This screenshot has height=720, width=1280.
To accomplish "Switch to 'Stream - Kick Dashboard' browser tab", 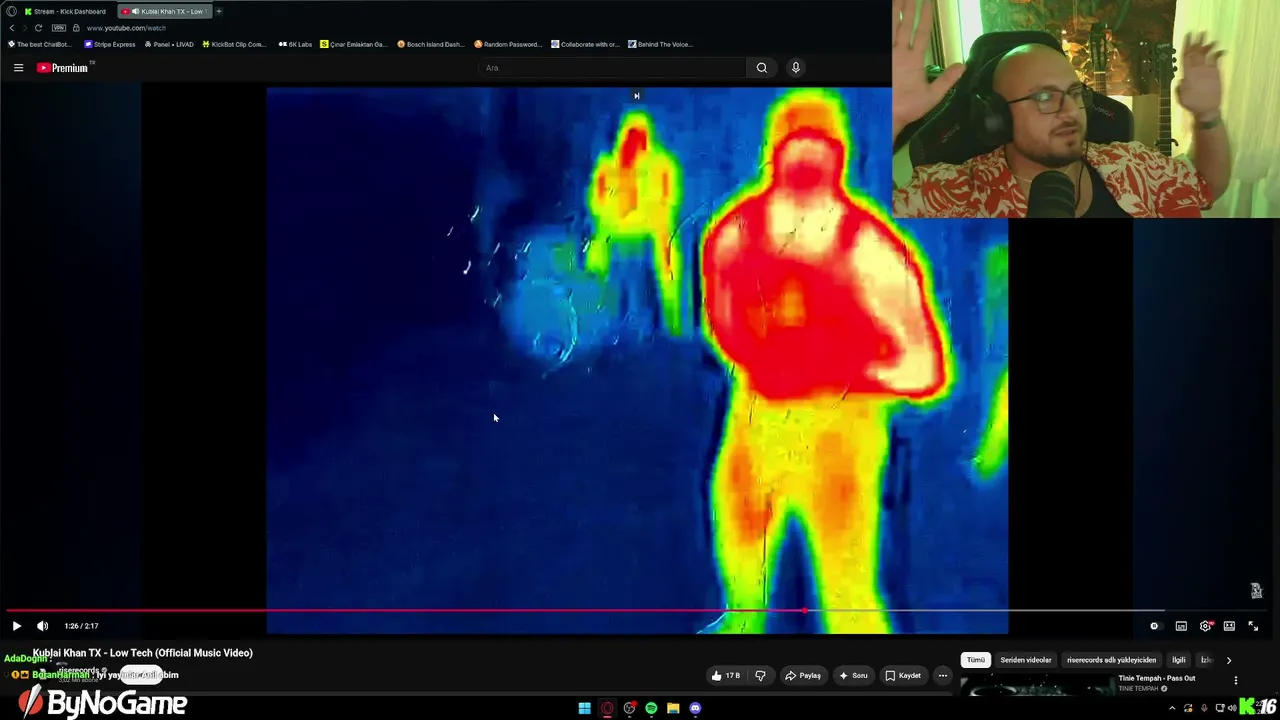I will (65, 11).
